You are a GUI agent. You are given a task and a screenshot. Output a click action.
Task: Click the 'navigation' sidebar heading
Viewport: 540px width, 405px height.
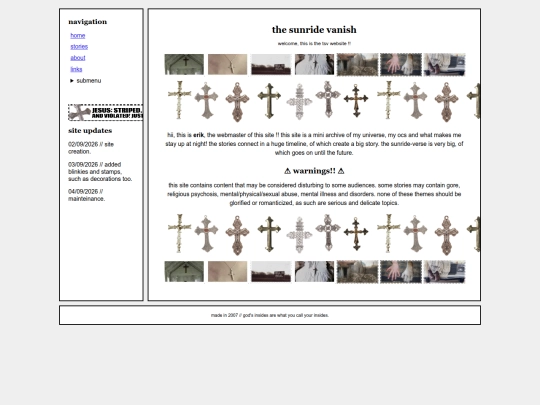tap(87, 22)
